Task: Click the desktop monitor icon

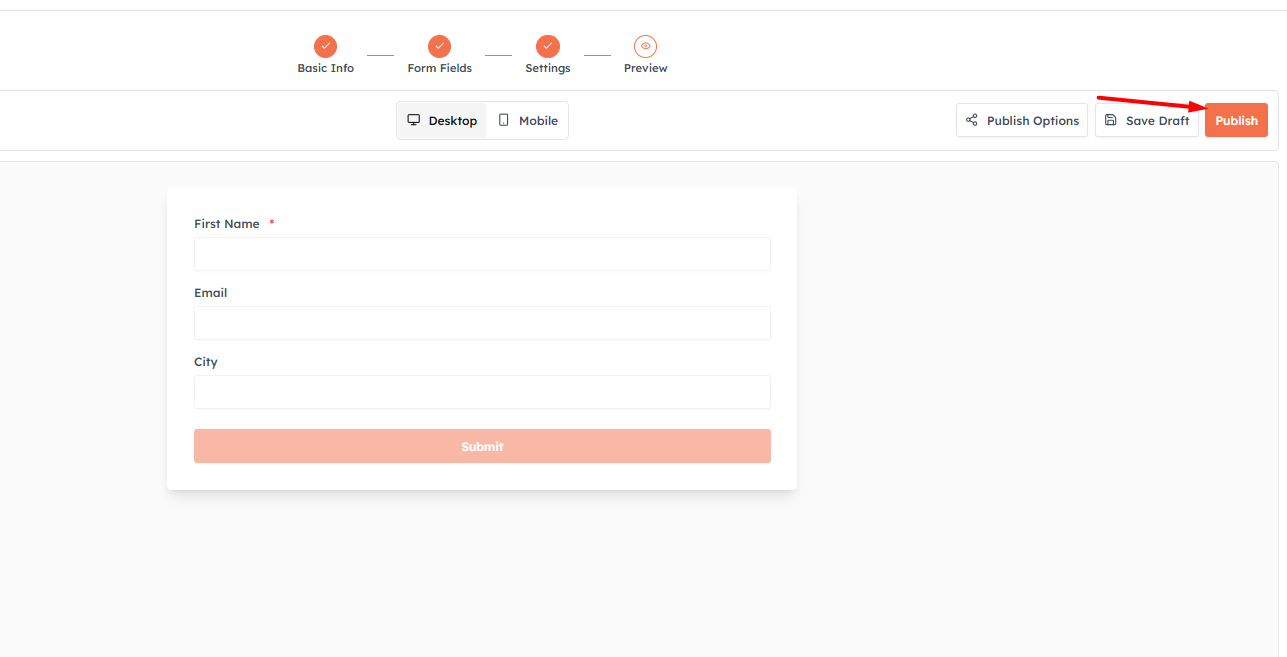Action: [x=413, y=120]
